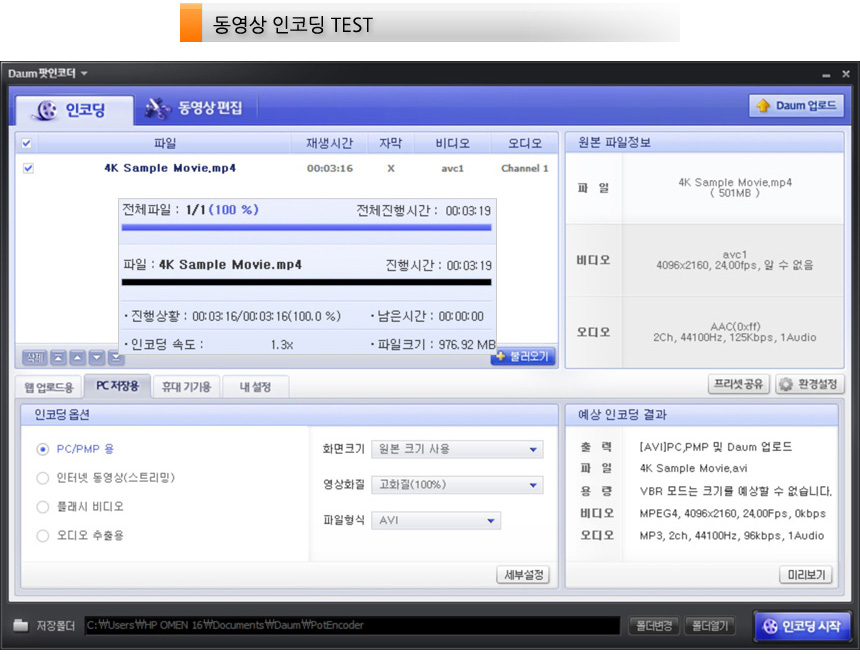860x654 pixels.
Task: Click the Daum 업로드 upload button
Action: click(x=796, y=106)
